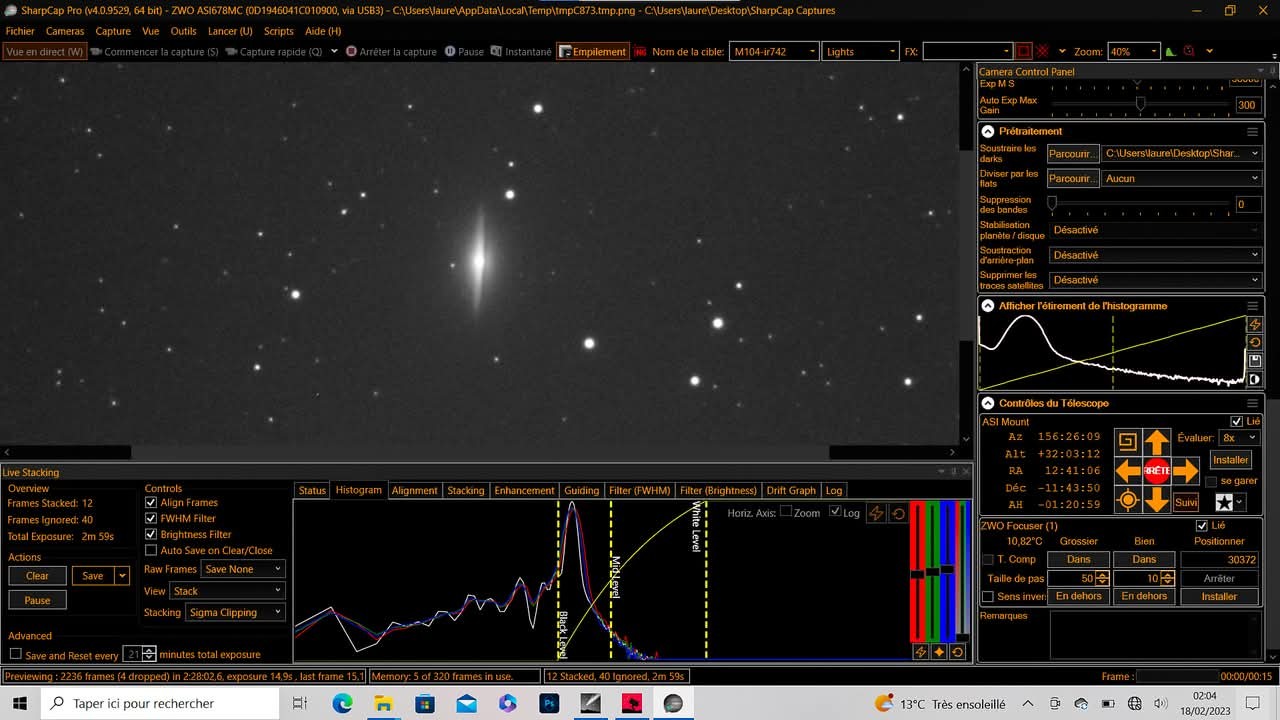
Task: Click the red square selection area icon
Action: 1023,51
